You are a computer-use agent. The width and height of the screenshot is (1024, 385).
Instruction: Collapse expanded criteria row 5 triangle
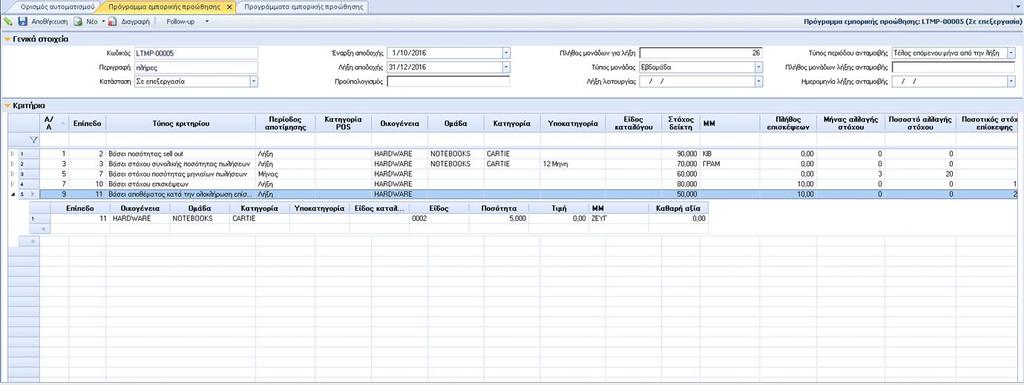12,194
